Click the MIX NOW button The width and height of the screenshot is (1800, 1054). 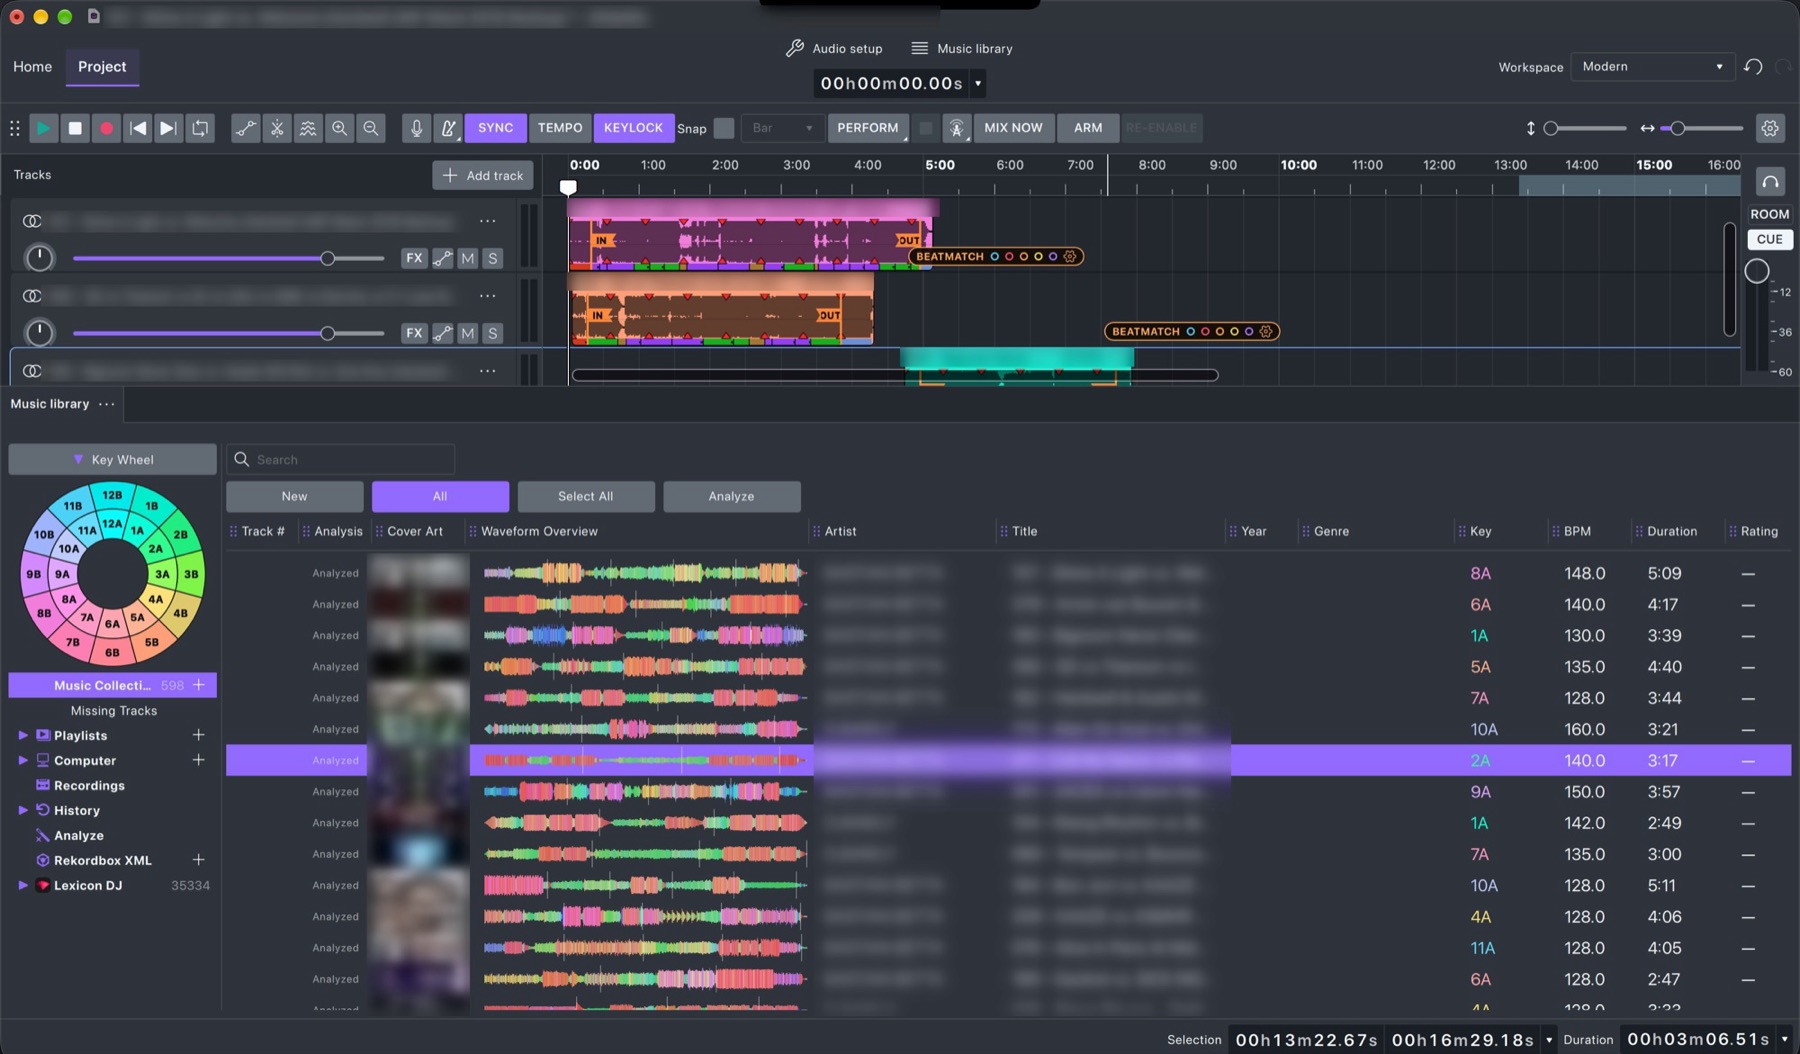coord(1013,128)
